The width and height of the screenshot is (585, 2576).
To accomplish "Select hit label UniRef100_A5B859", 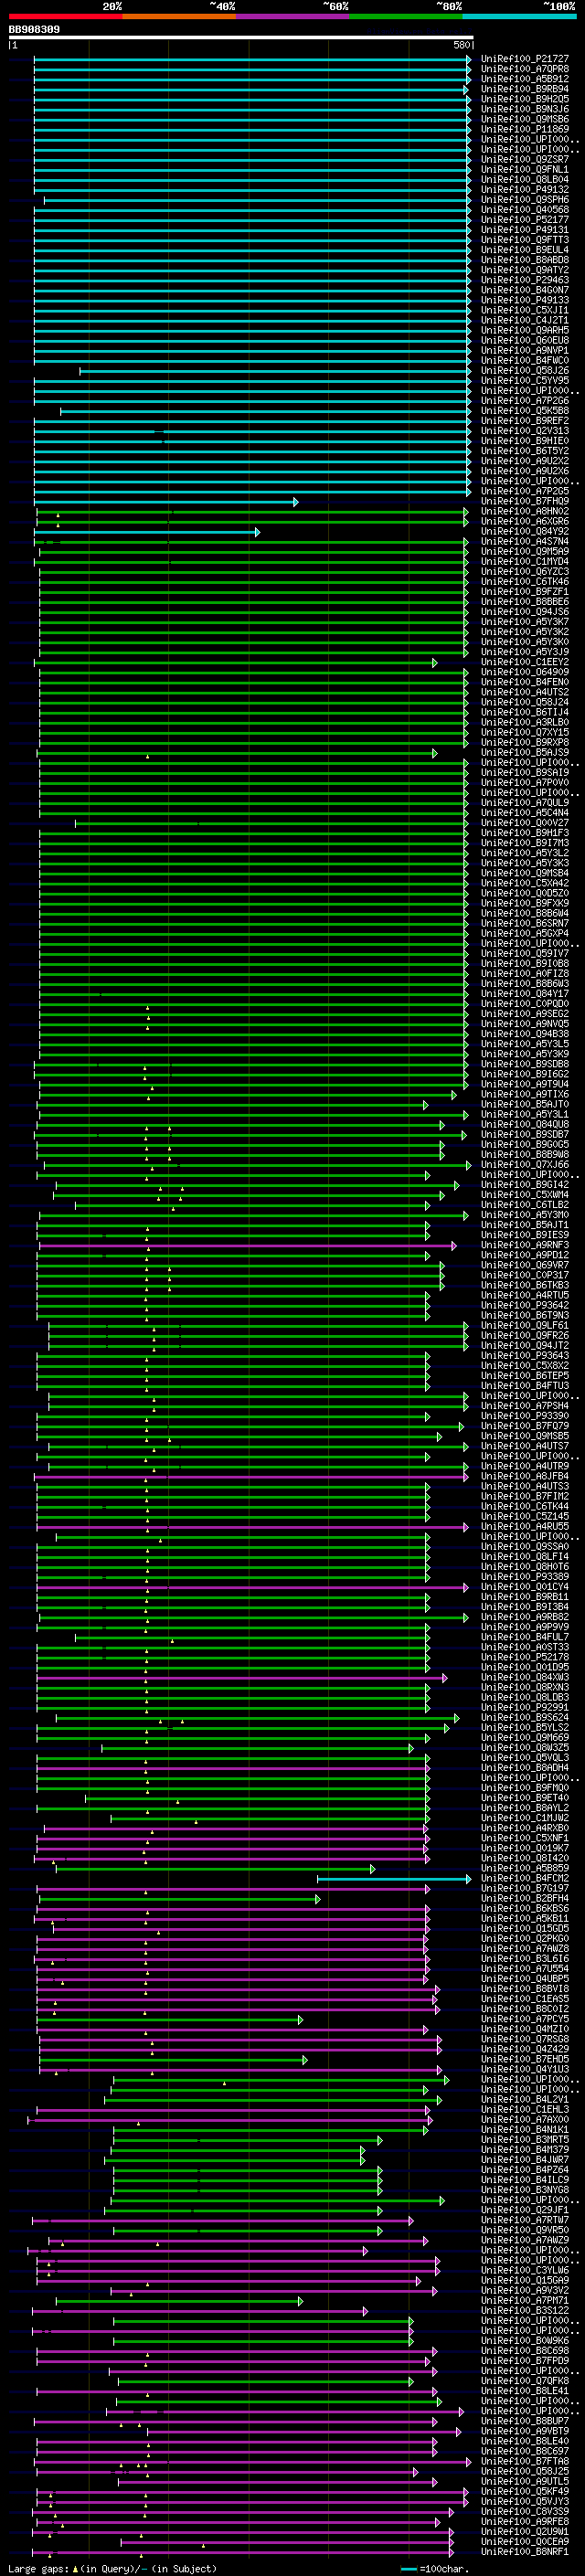I will [x=525, y=1868].
